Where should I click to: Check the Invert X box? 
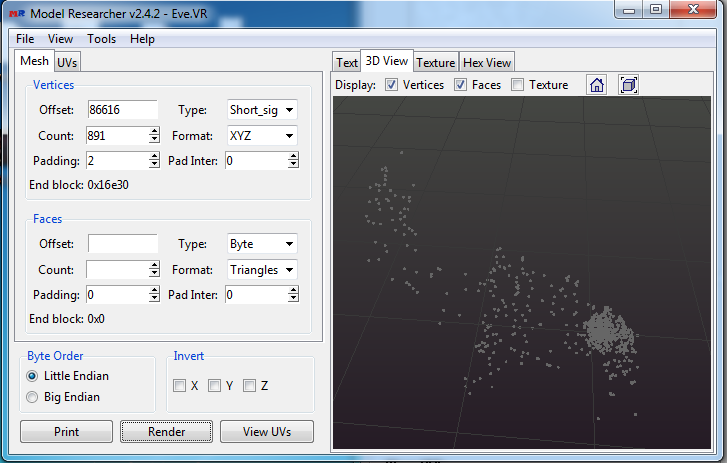click(179, 385)
